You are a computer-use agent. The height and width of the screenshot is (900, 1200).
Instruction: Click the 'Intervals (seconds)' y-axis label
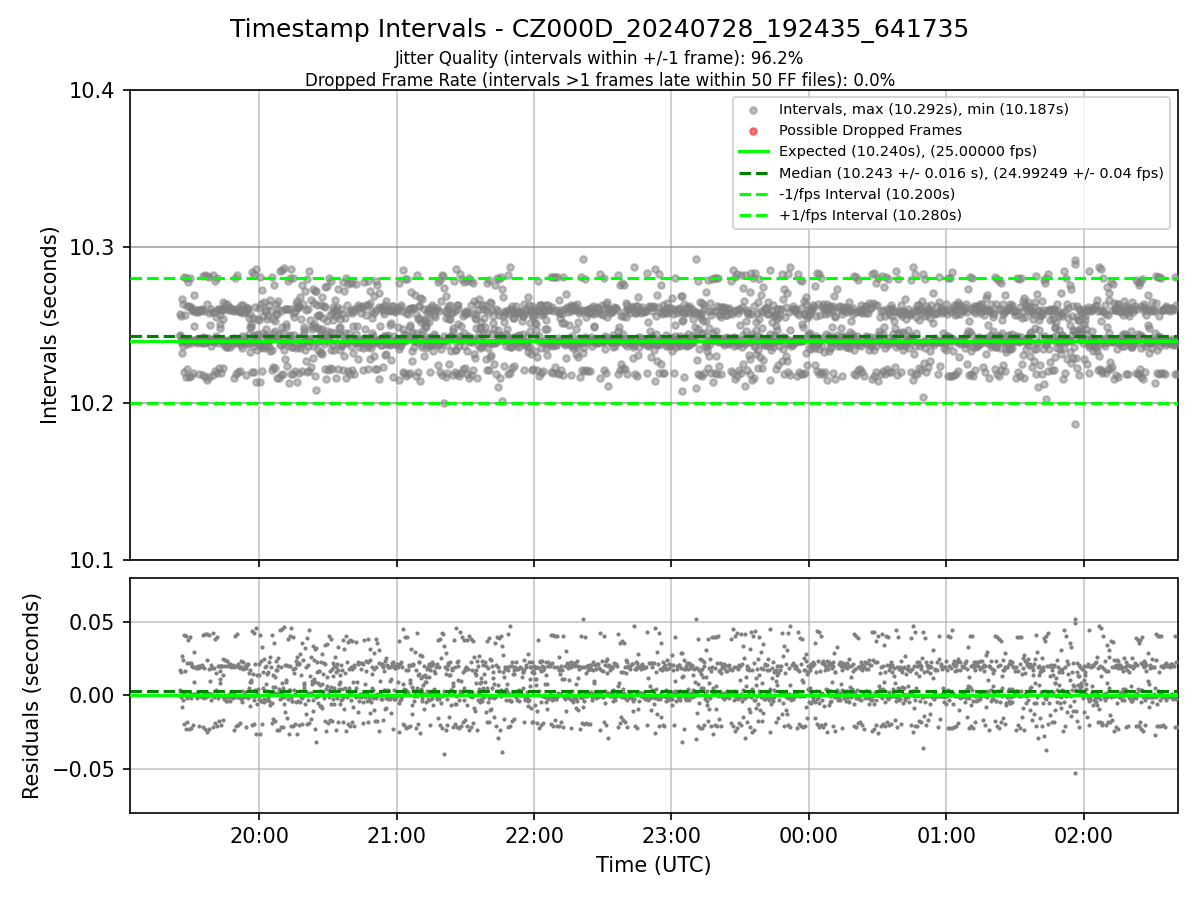coord(50,325)
